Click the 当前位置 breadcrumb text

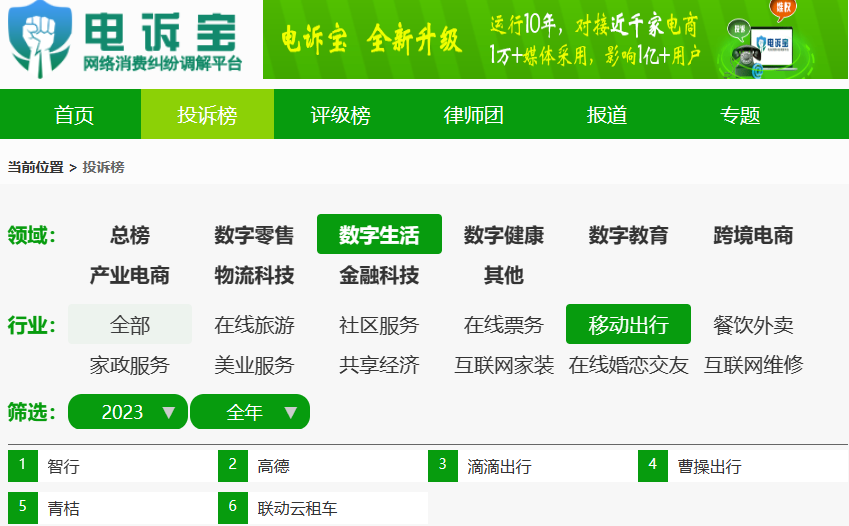click(36, 167)
